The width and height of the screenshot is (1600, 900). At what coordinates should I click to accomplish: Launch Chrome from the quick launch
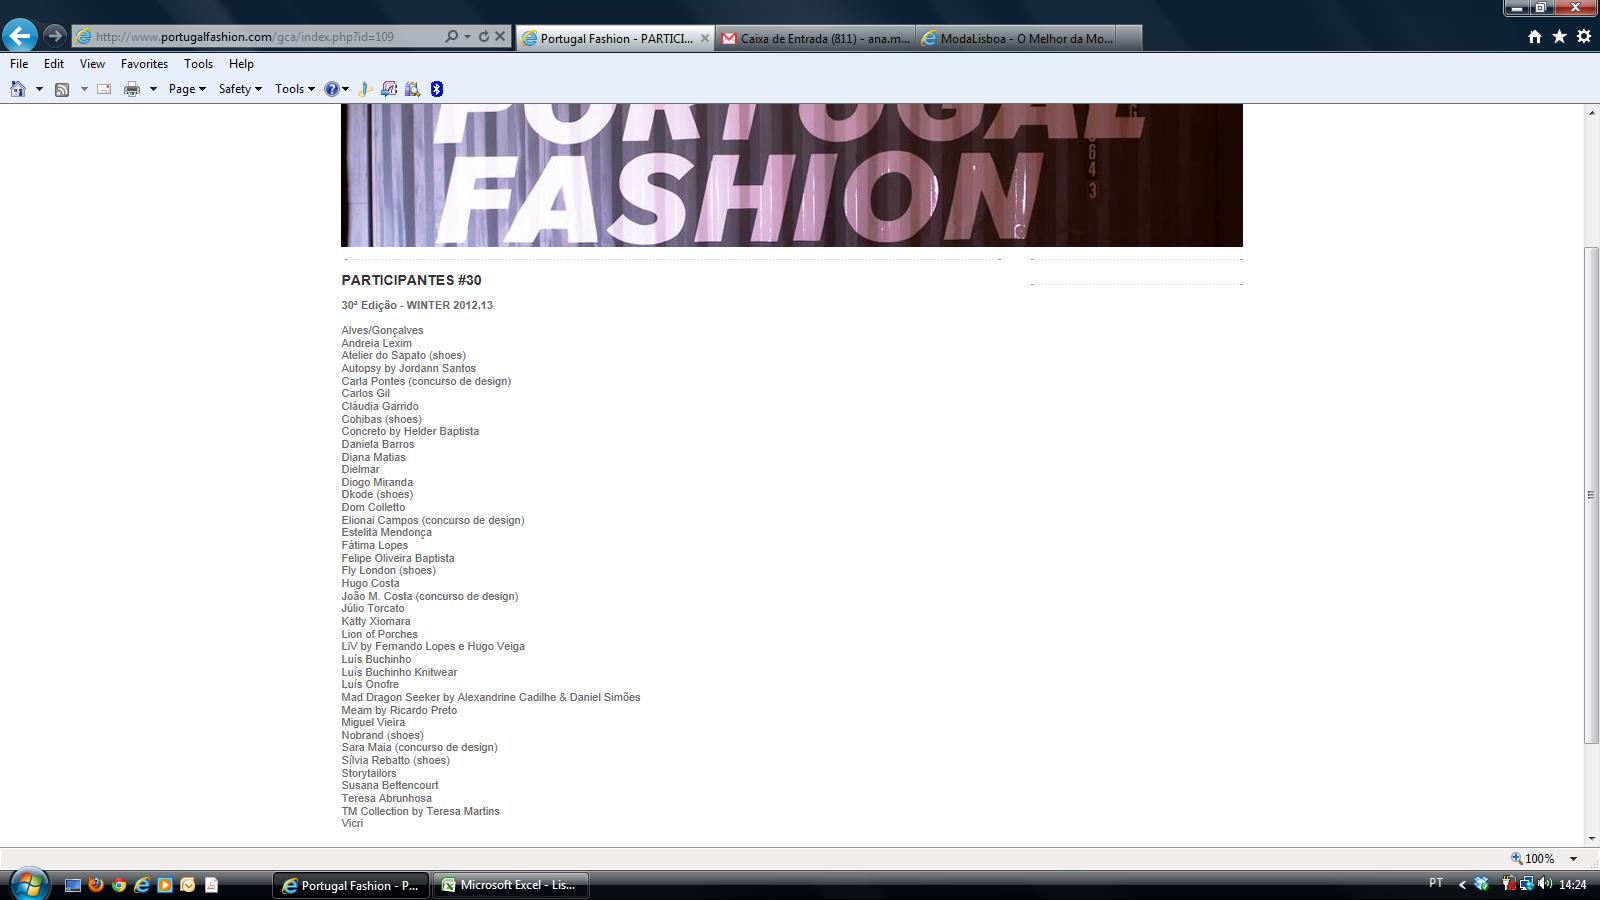coord(119,885)
